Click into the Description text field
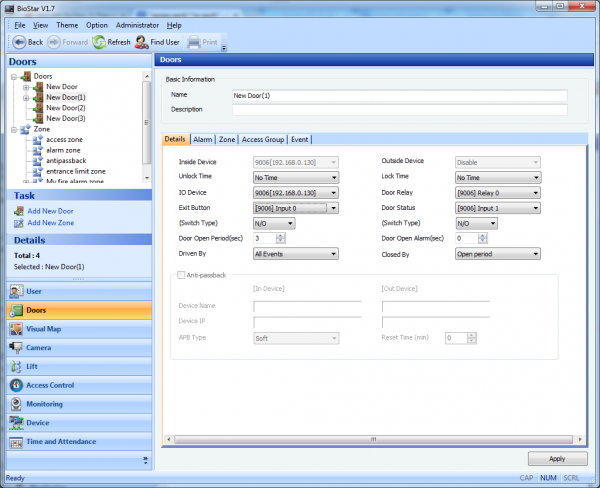 (x=398, y=109)
